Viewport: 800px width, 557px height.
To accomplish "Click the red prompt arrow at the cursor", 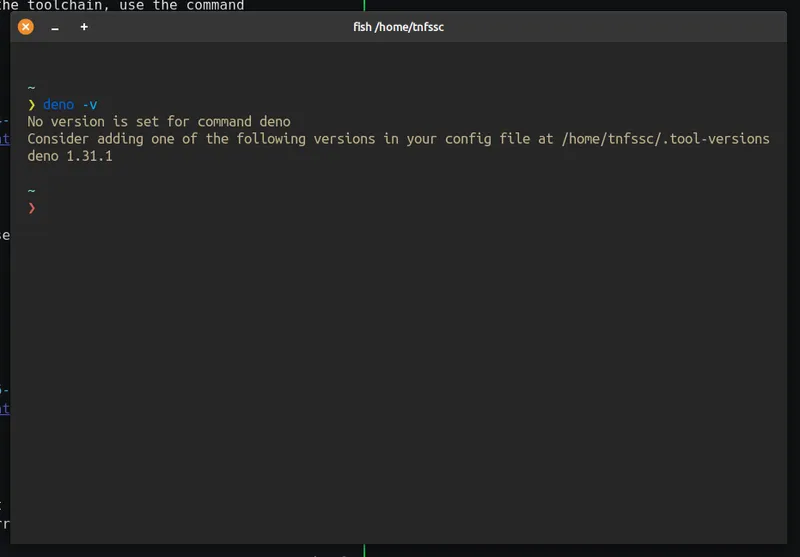I will pos(32,208).
